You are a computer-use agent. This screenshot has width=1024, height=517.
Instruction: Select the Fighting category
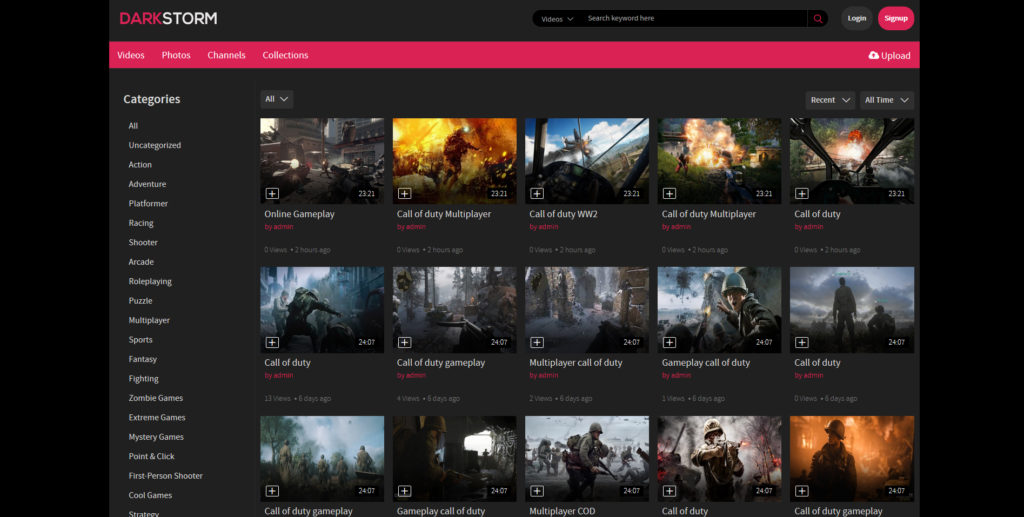tap(144, 379)
